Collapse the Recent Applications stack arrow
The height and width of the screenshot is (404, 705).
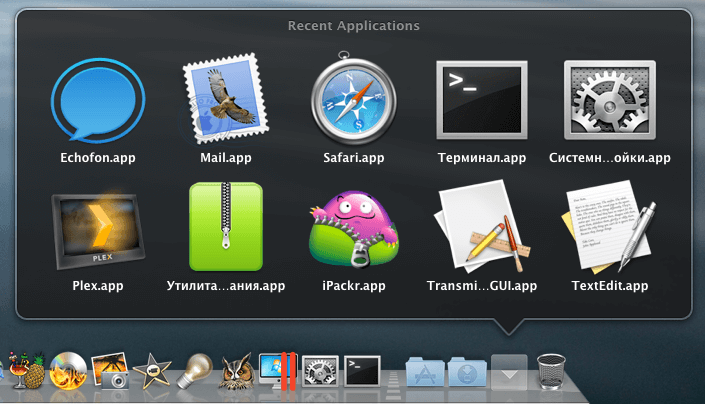point(509,372)
